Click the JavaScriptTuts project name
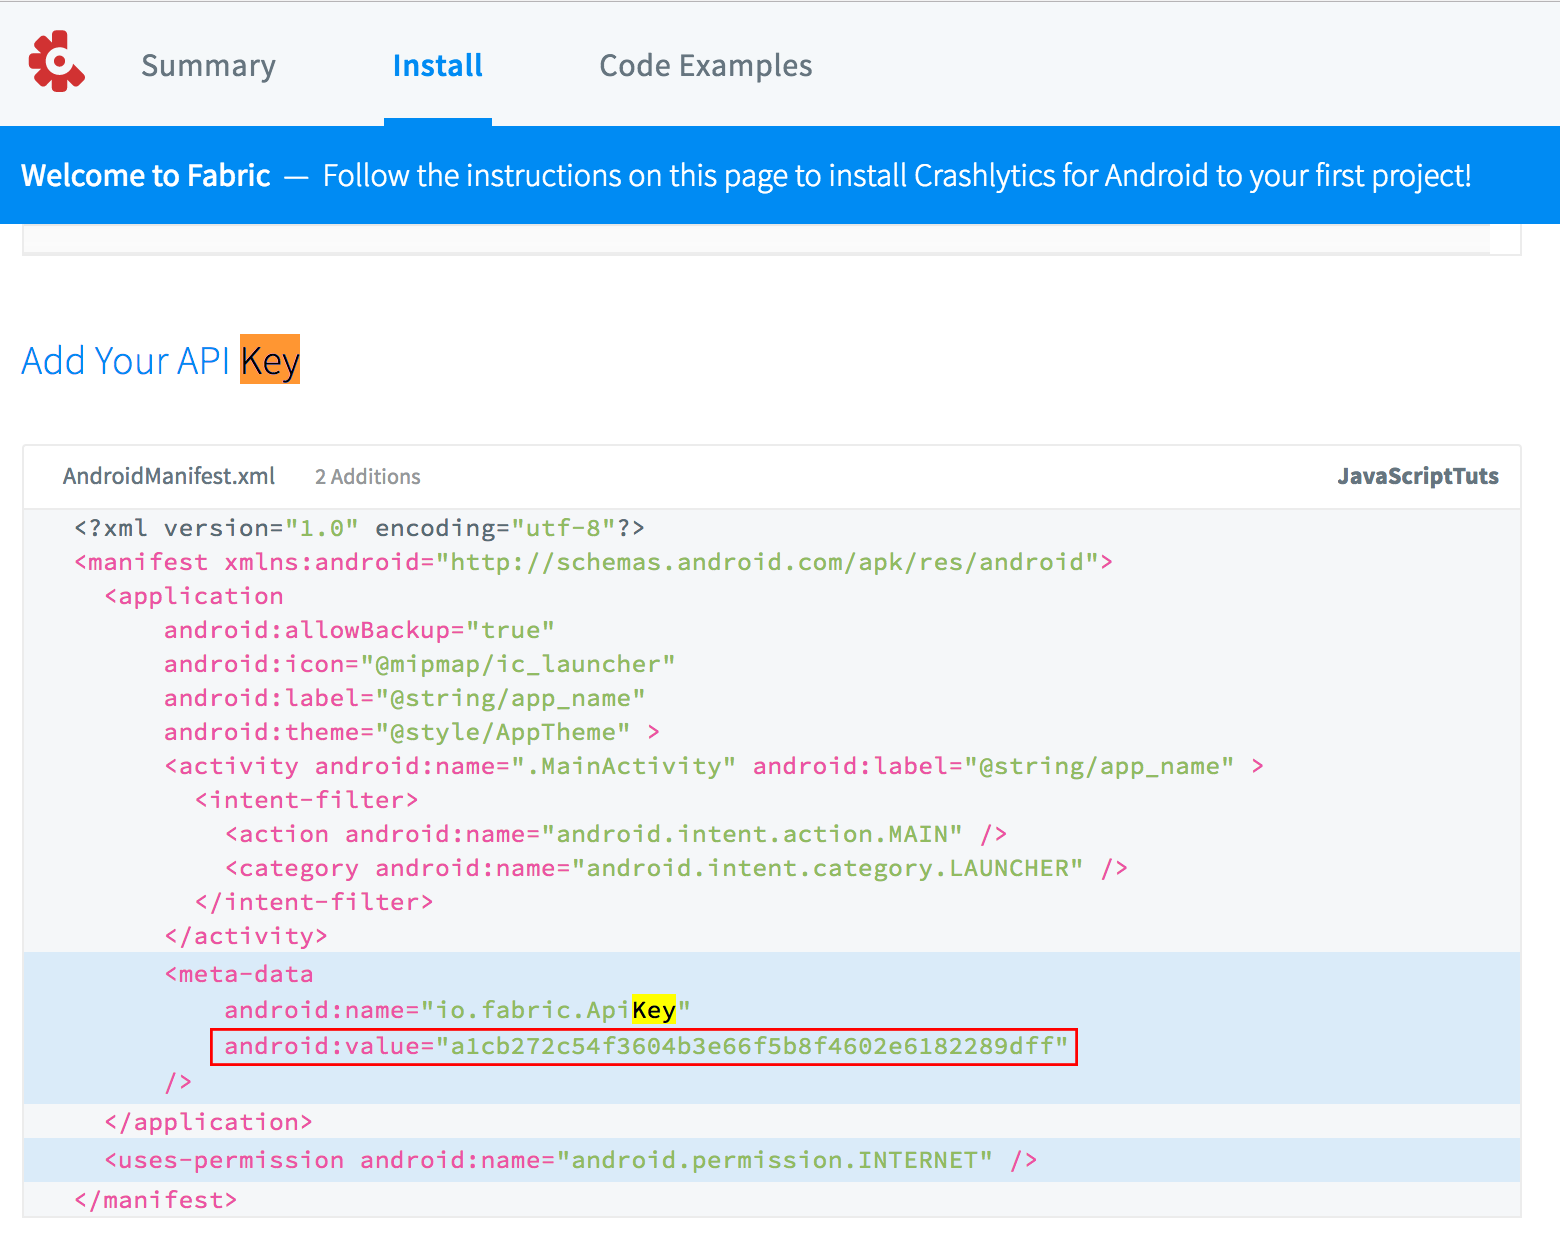 pos(1417,476)
